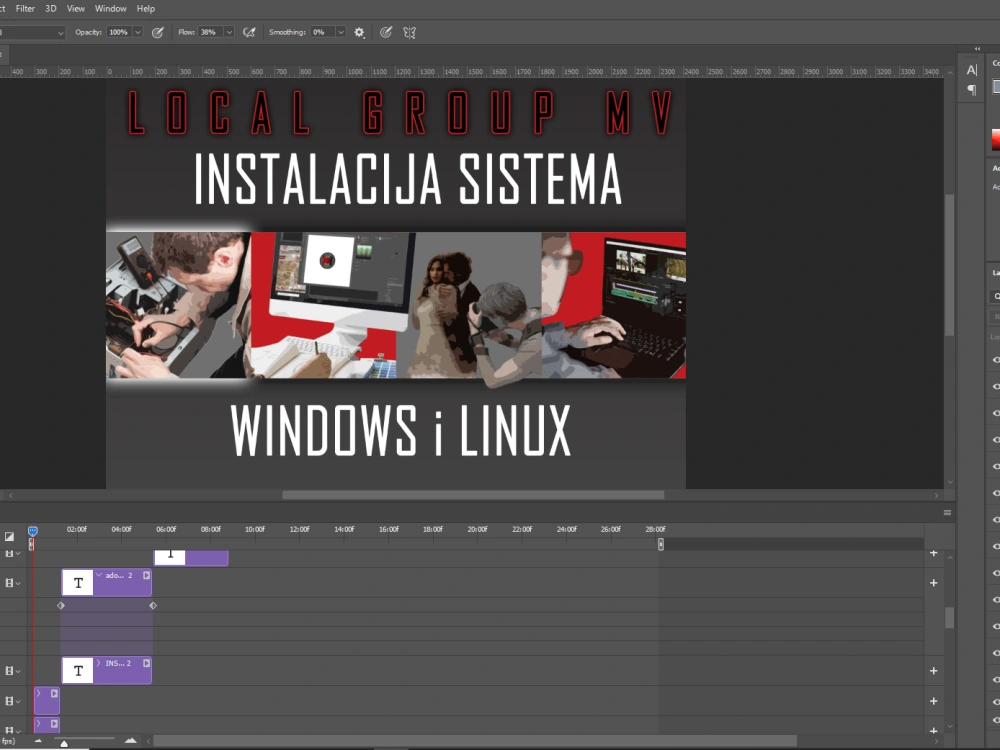Open the Paragraph panel icon
The height and width of the screenshot is (750, 1000).
tap(971, 90)
